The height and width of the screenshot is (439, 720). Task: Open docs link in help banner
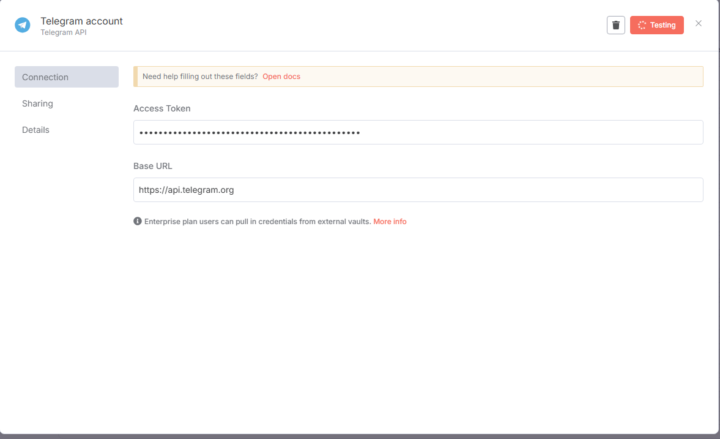coord(281,76)
